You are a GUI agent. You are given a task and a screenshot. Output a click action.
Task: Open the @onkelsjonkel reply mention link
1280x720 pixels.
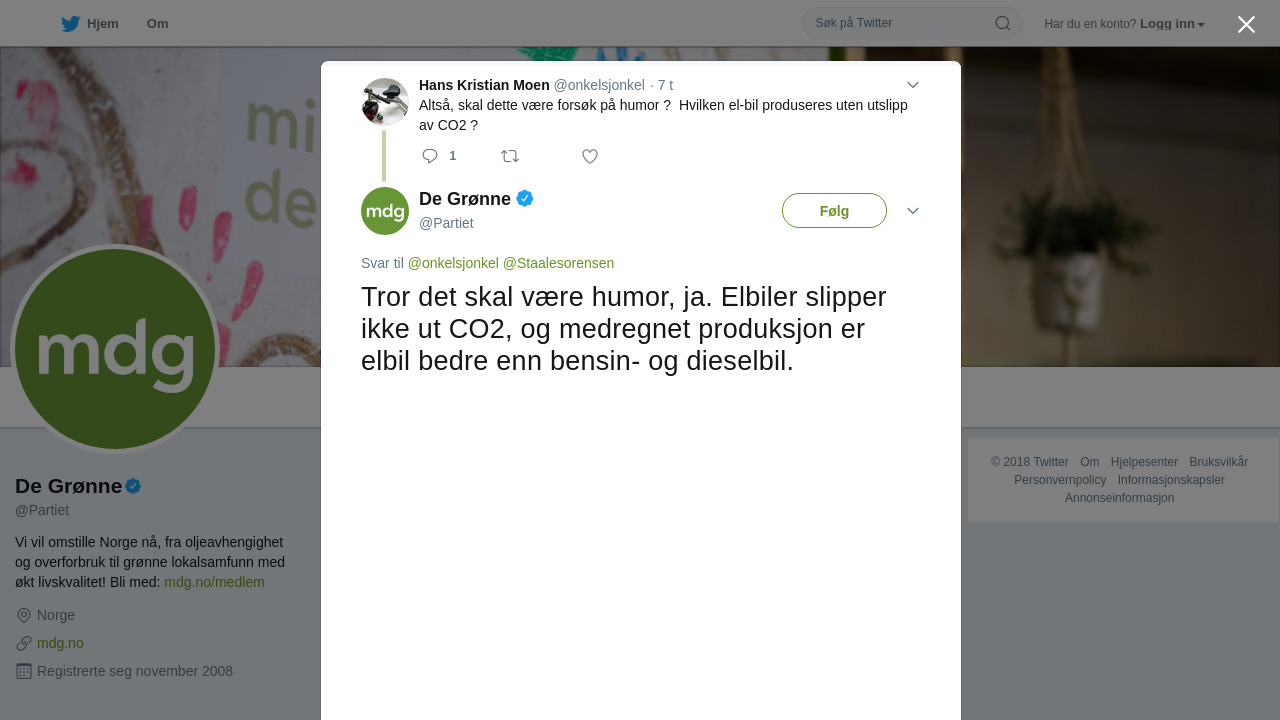tap(453, 263)
